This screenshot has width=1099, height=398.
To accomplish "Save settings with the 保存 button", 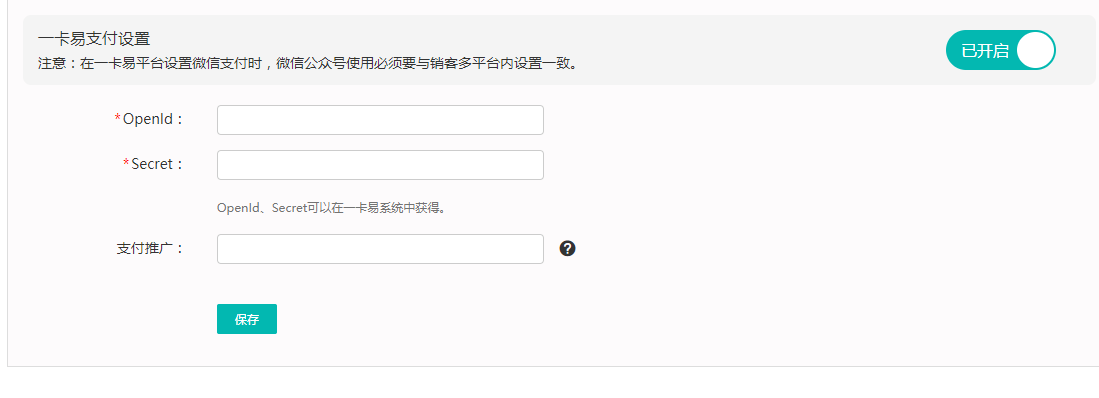I will tap(247, 319).
